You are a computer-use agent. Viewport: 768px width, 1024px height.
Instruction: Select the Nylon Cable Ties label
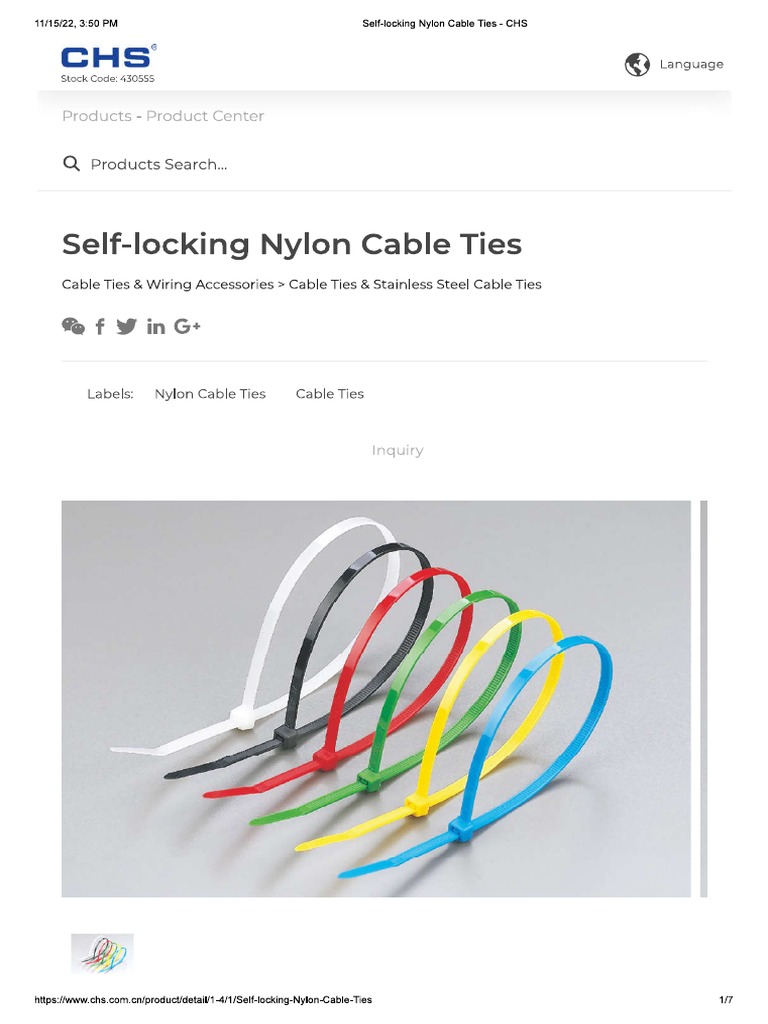pos(210,394)
